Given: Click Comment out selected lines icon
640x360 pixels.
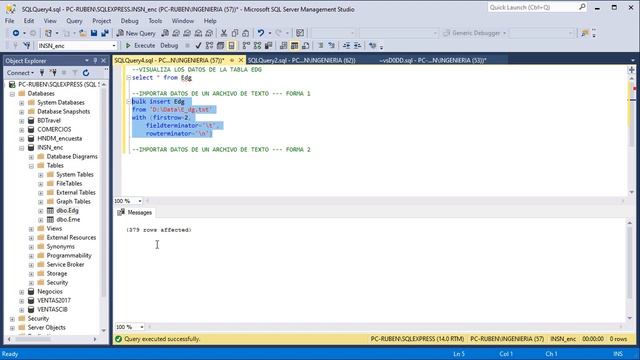Looking at the screenshot, I should [x=320, y=45].
